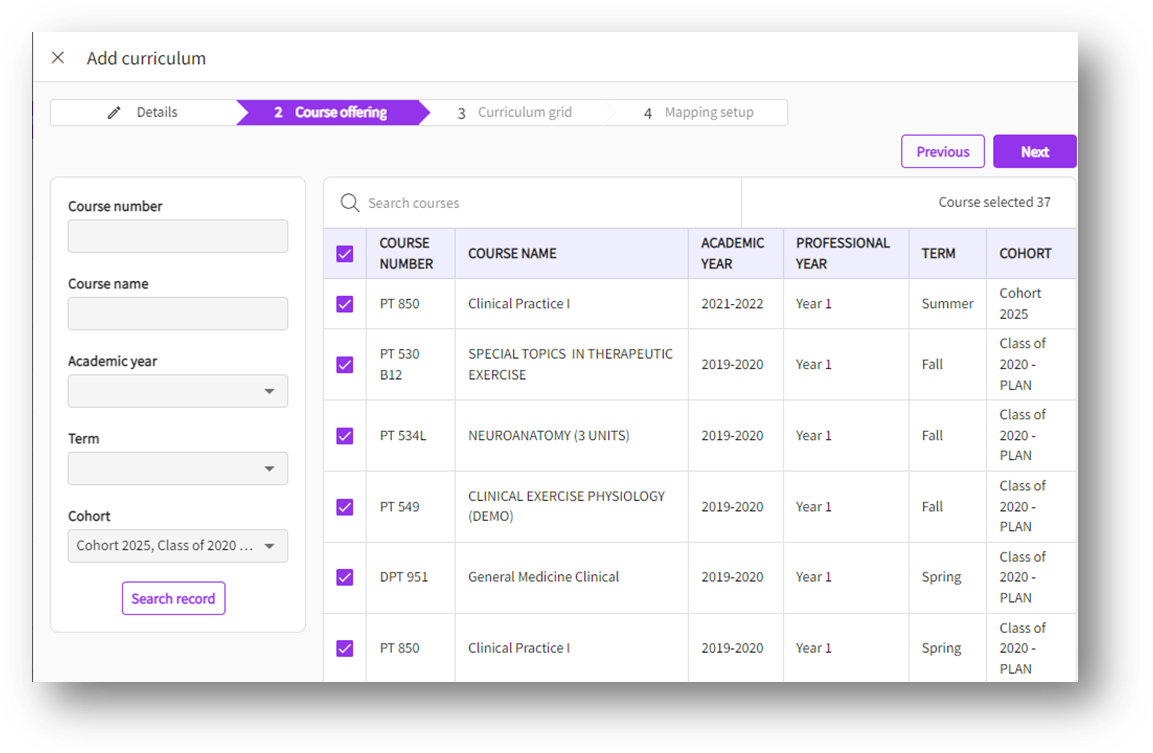Uncheck the PT 530 B12 row checkbox
The height and width of the screenshot is (753, 1153).
[x=345, y=365]
